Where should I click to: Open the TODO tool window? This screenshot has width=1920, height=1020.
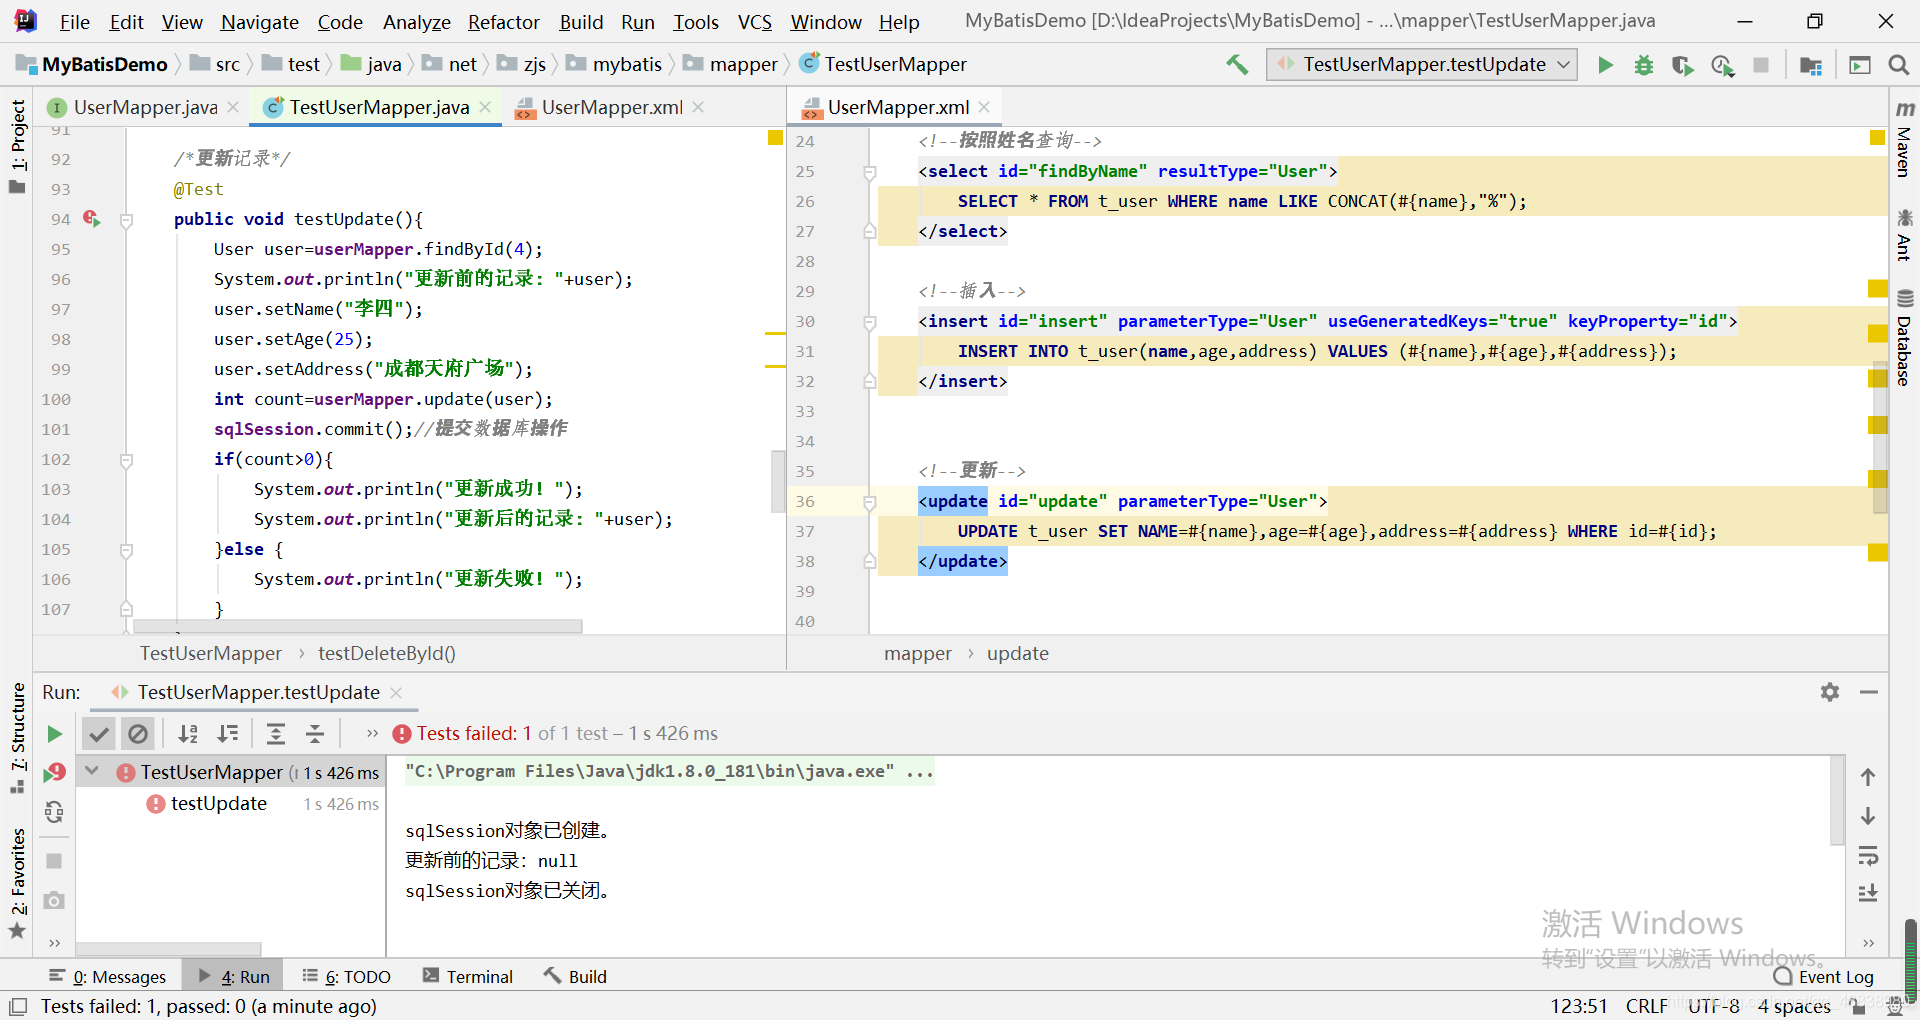(x=347, y=976)
